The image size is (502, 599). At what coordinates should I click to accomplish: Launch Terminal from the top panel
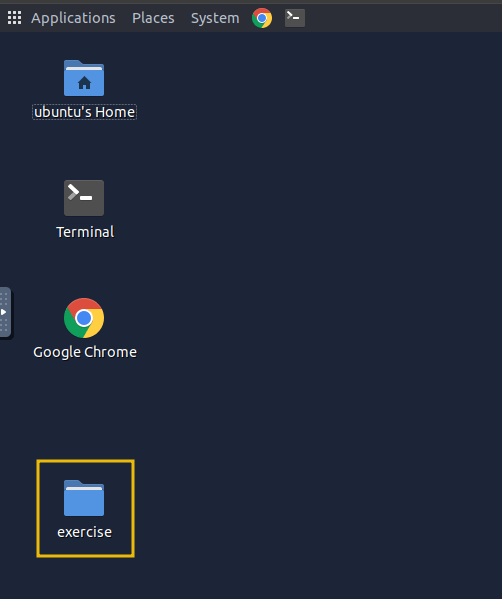pos(295,18)
